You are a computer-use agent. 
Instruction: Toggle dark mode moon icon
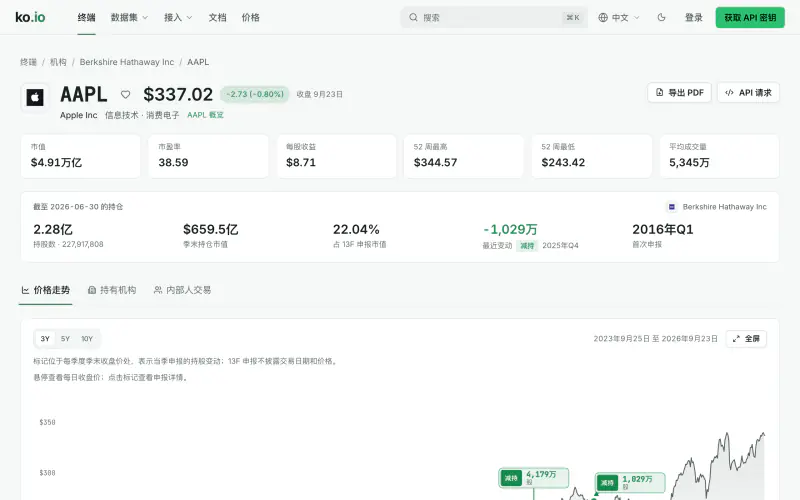pyautogui.click(x=661, y=17)
